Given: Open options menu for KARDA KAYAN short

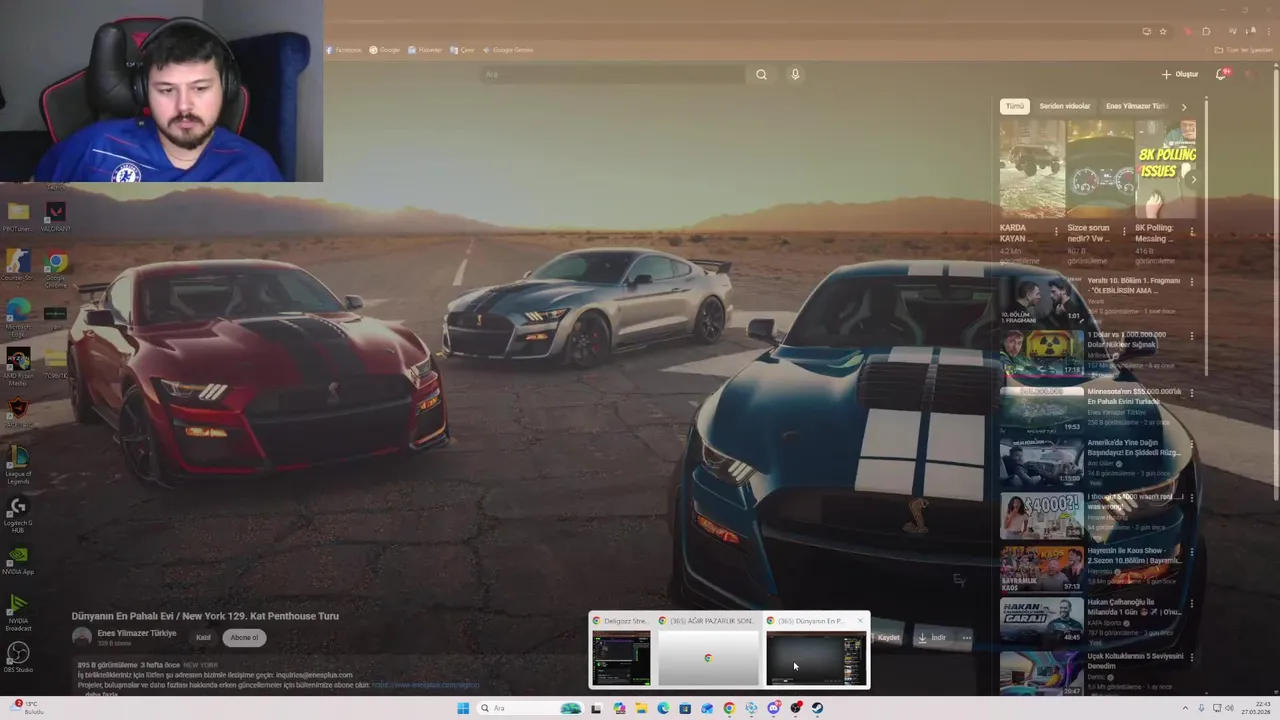Looking at the screenshot, I should tap(1056, 231).
